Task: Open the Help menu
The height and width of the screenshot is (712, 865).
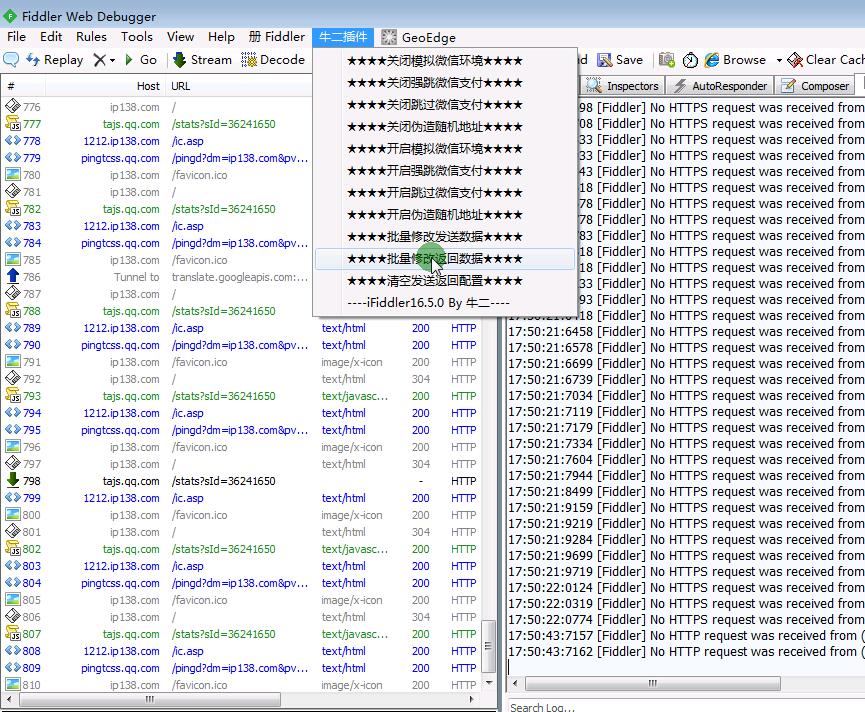Action: 221,37
